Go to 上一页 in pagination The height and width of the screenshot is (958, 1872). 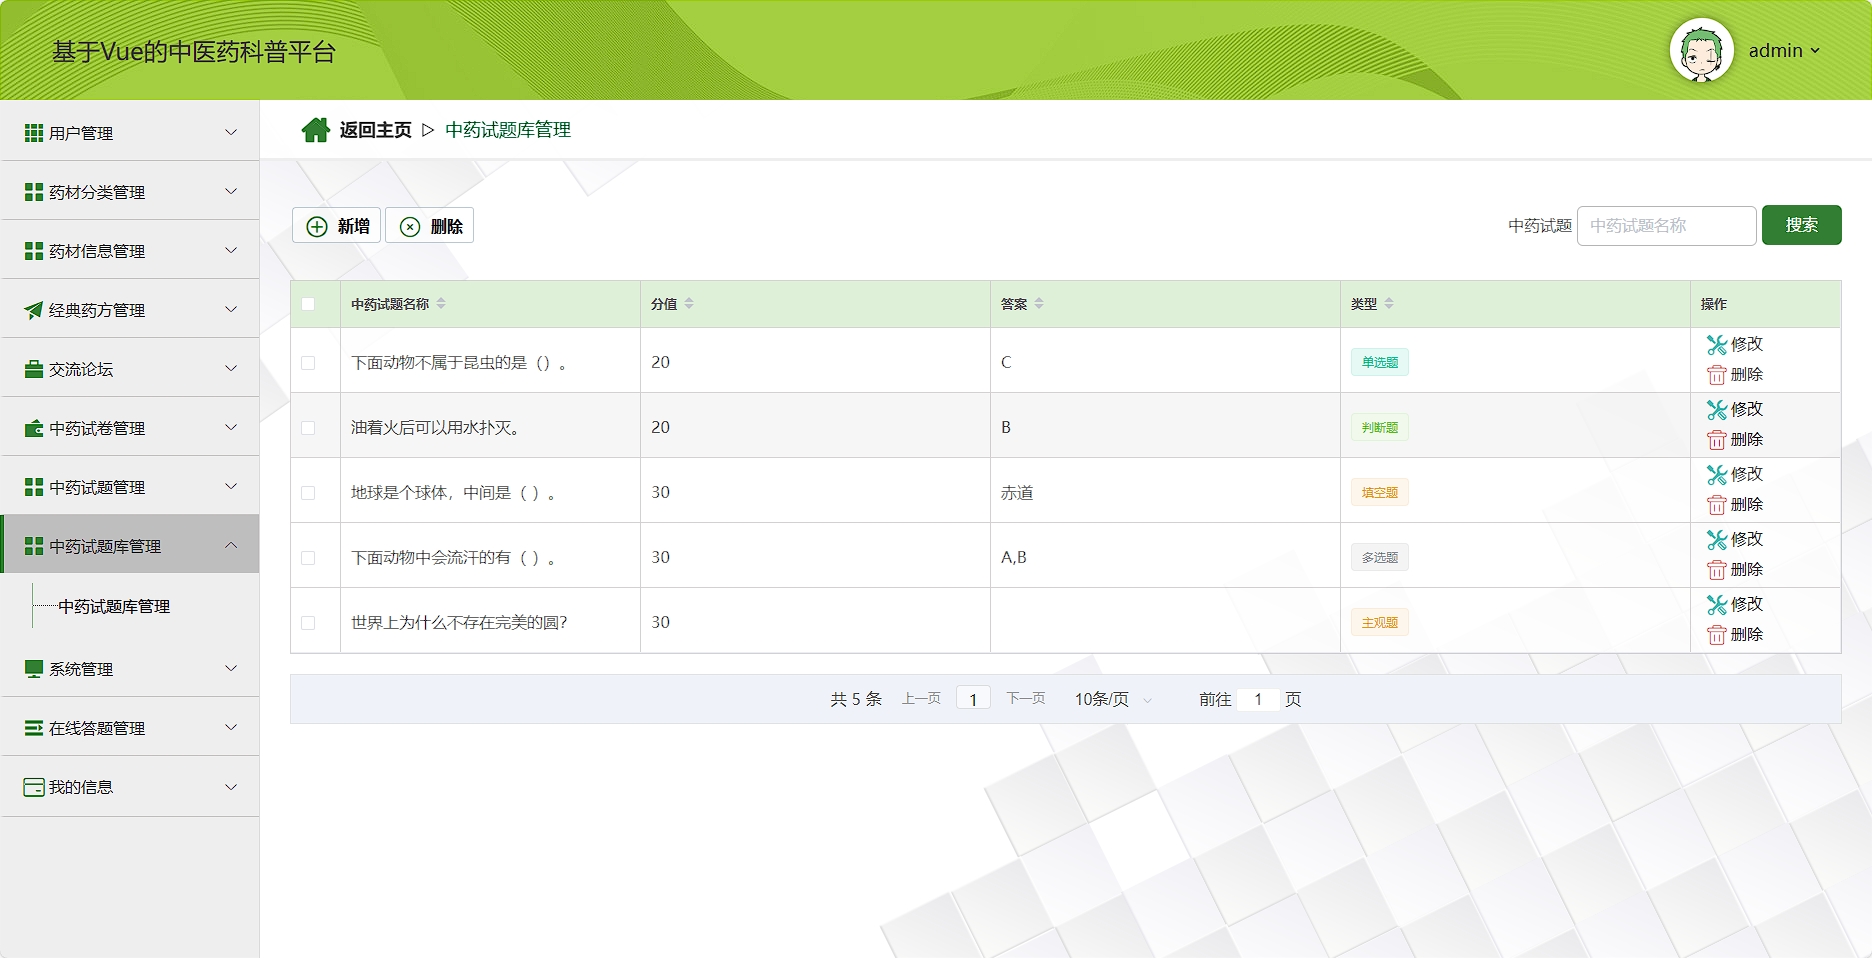coord(921,699)
